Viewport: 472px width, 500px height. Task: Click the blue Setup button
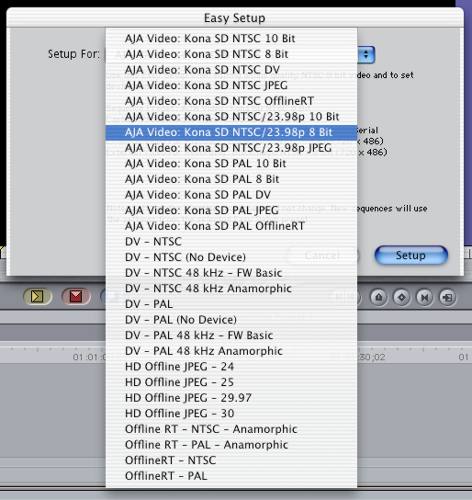click(411, 256)
